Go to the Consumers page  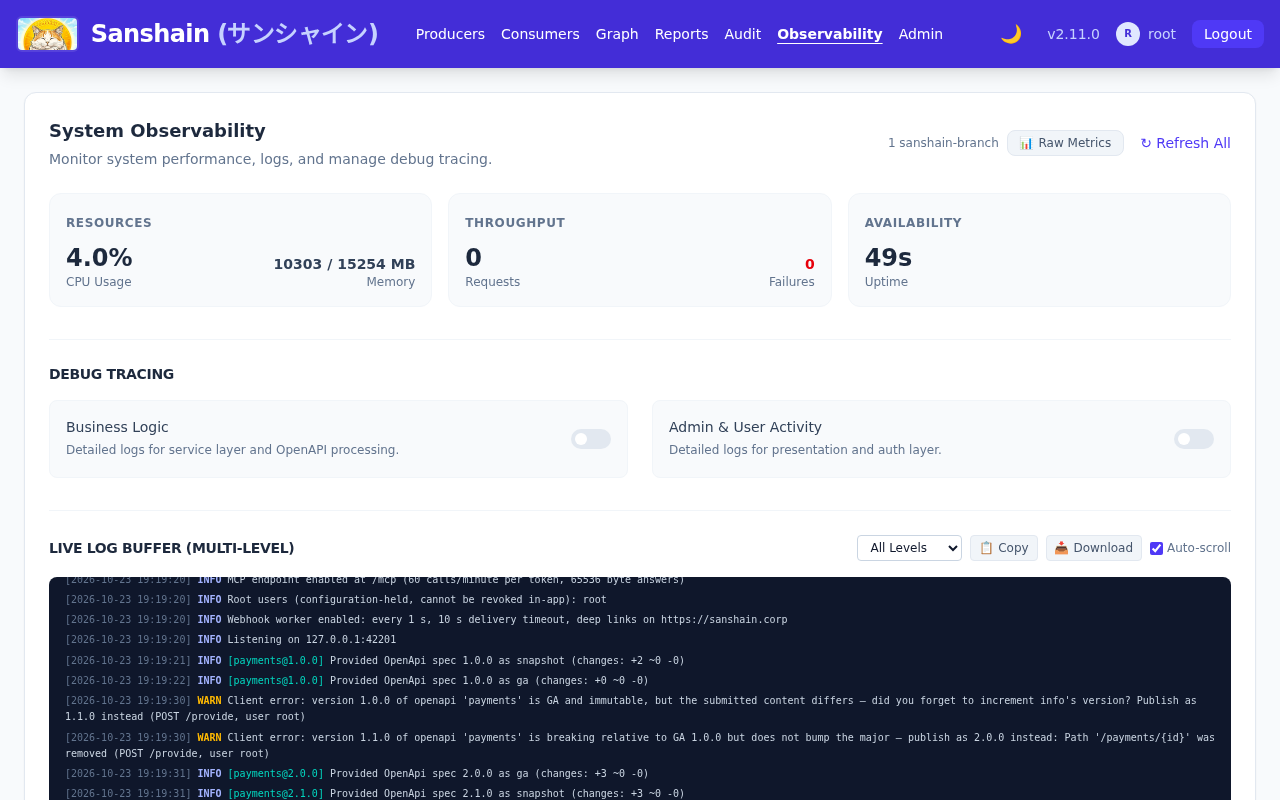click(540, 34)
